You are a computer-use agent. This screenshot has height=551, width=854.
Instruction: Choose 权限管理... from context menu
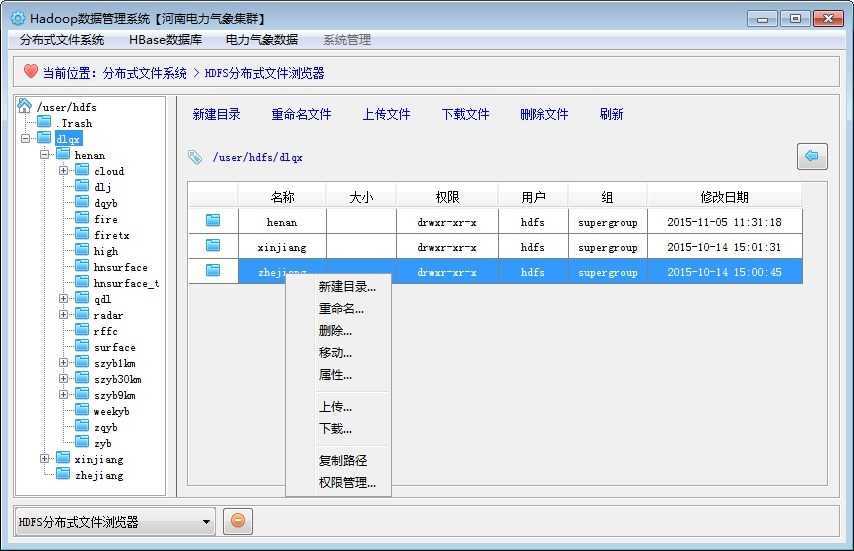[x=347, y=482]
